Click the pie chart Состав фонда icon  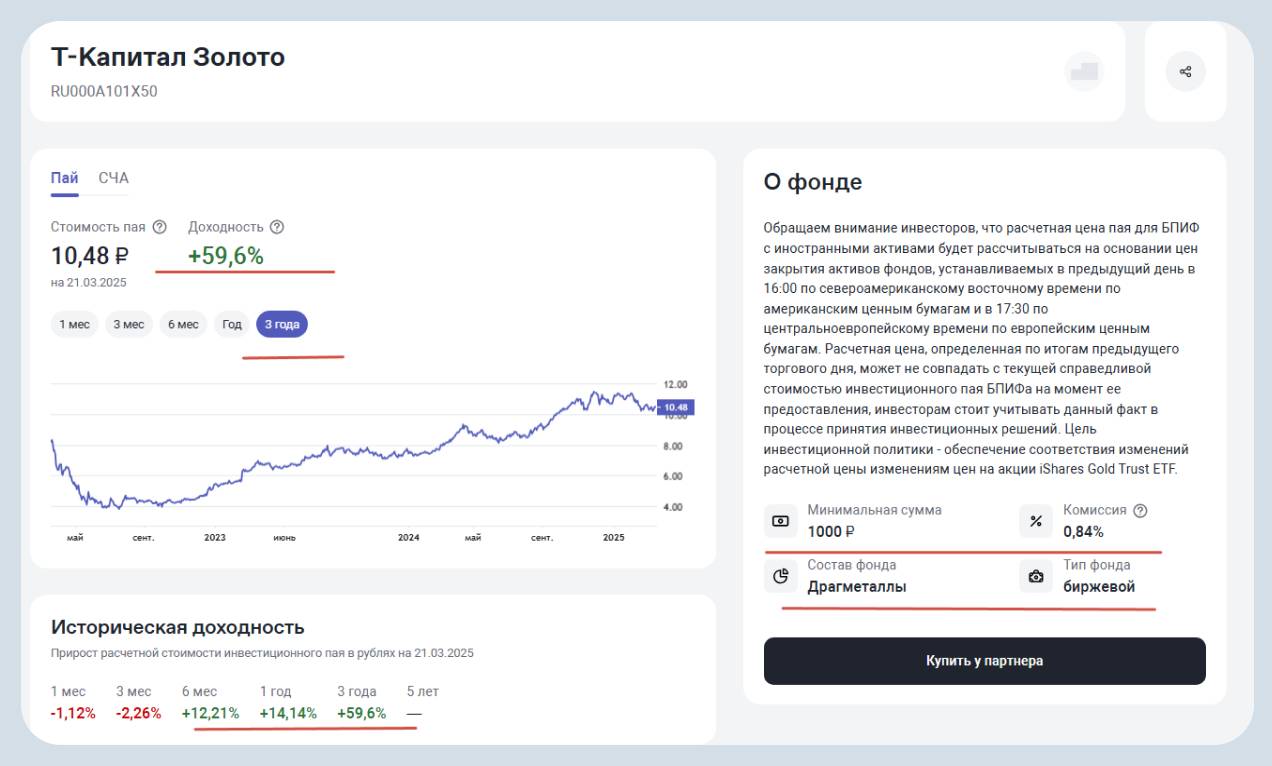[x=781, y=576]
